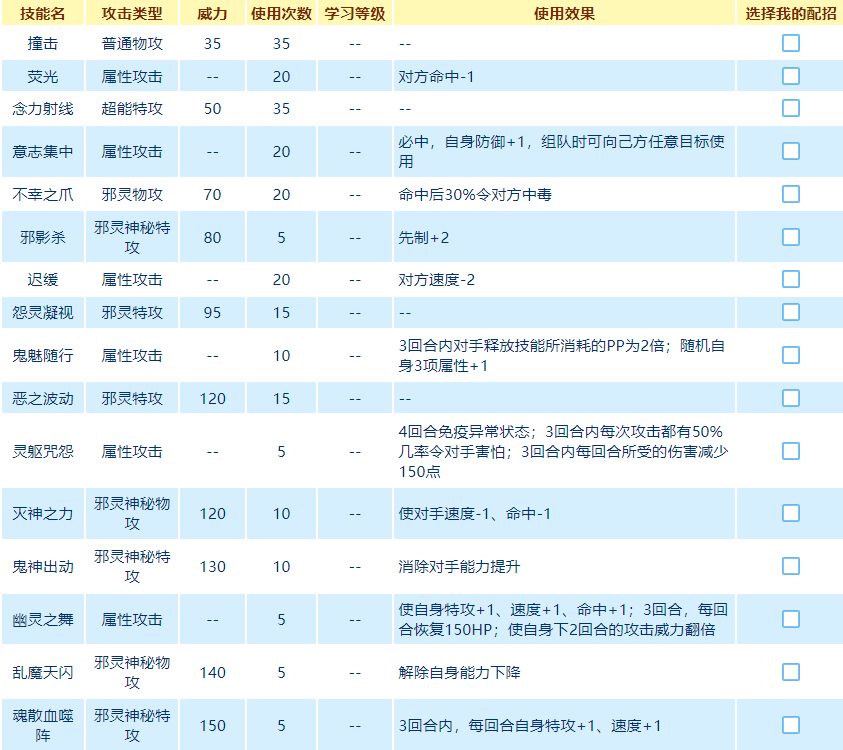Click the 使用次数 column header

[x=281, y=13]
